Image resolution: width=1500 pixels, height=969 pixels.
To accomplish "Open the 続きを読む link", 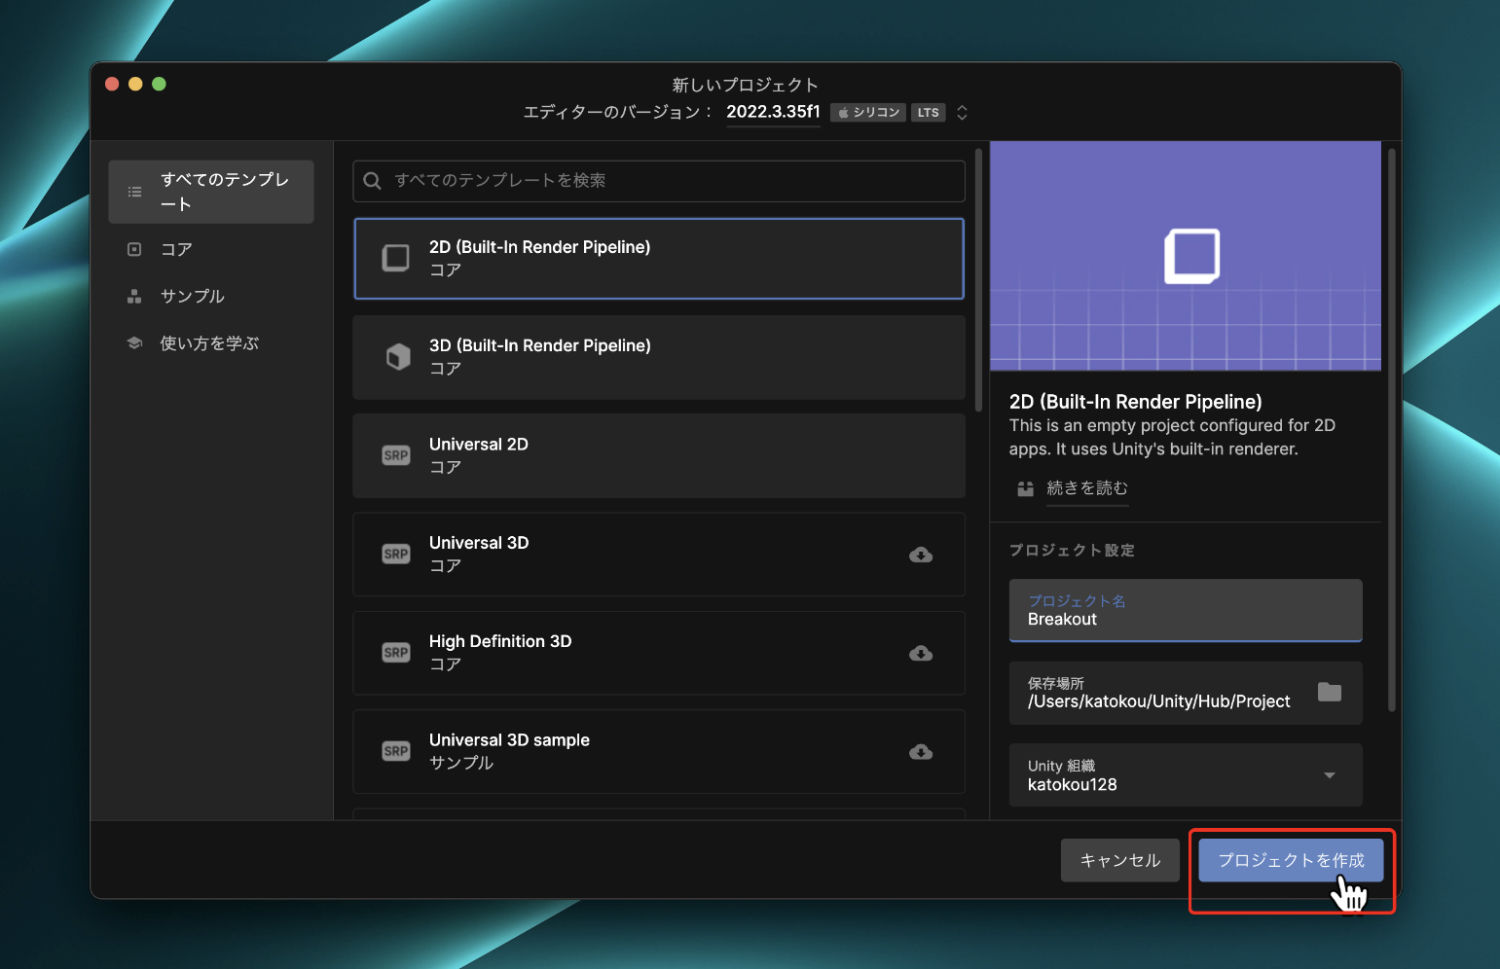I will [1087, 488].
